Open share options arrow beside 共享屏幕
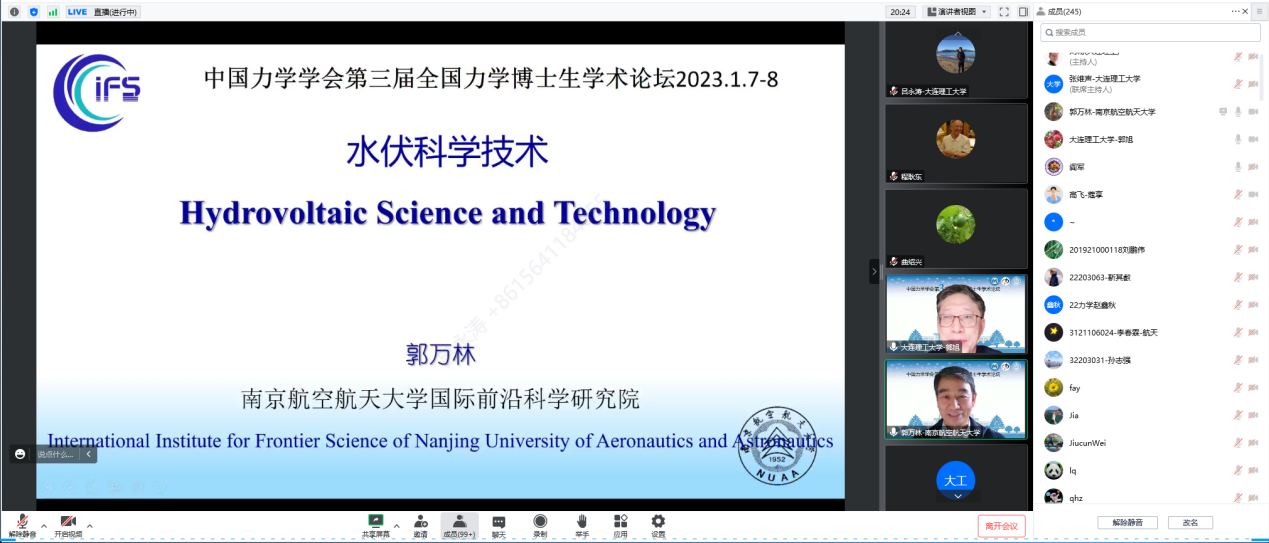The height and width of the screenshot is (543, 1269). coord(396,525)
